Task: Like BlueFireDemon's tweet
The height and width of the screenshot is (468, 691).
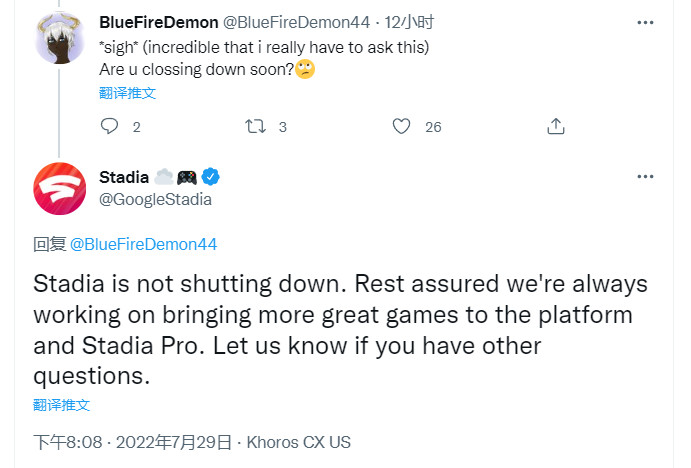Action: point(402,127)
